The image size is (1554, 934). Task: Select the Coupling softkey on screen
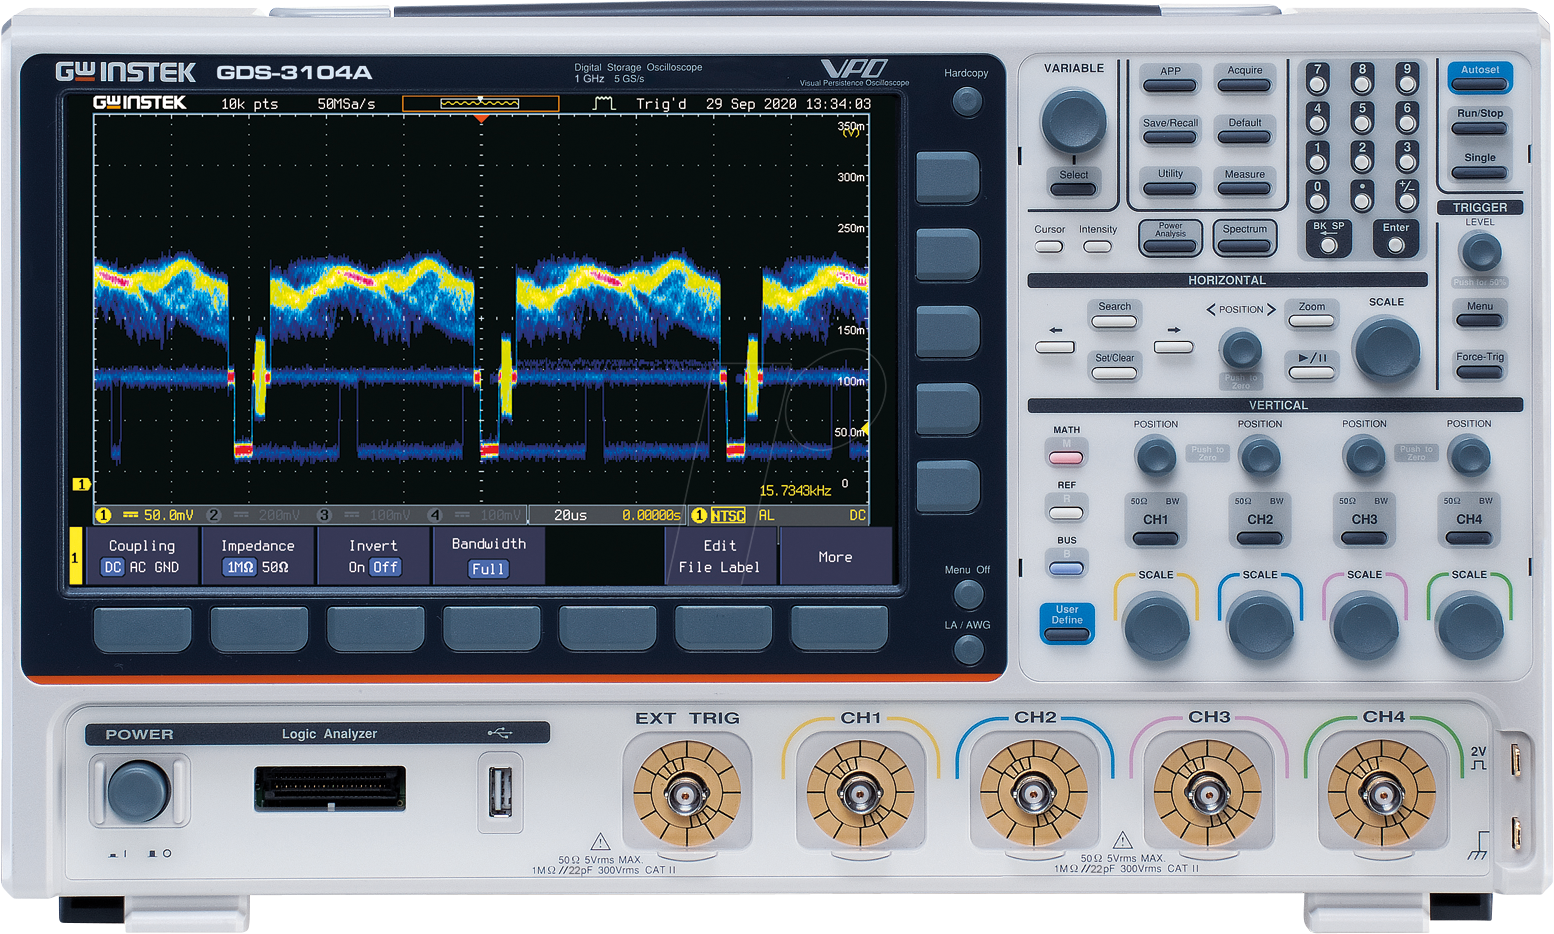(x=141, y=556)
